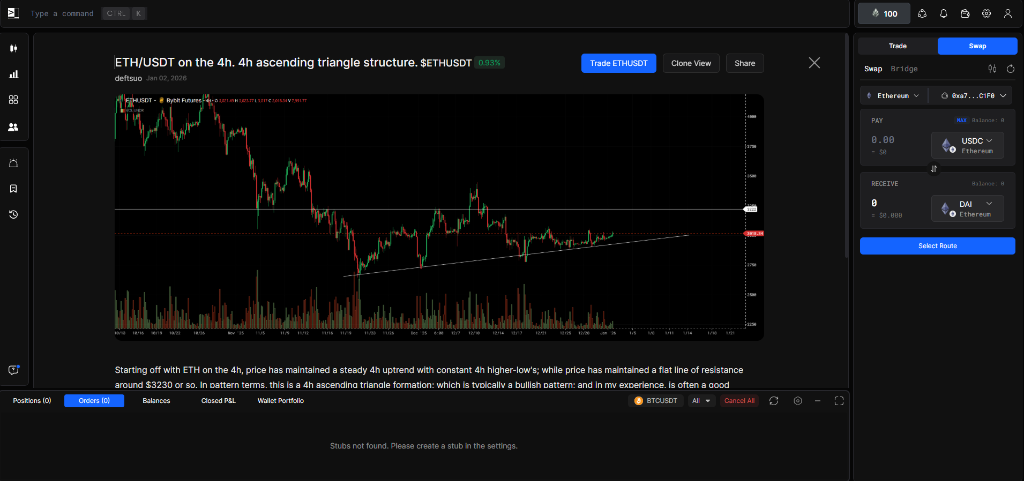Click the ETH chart image thumbnail
1024x481 pixels.
[439, 217]
